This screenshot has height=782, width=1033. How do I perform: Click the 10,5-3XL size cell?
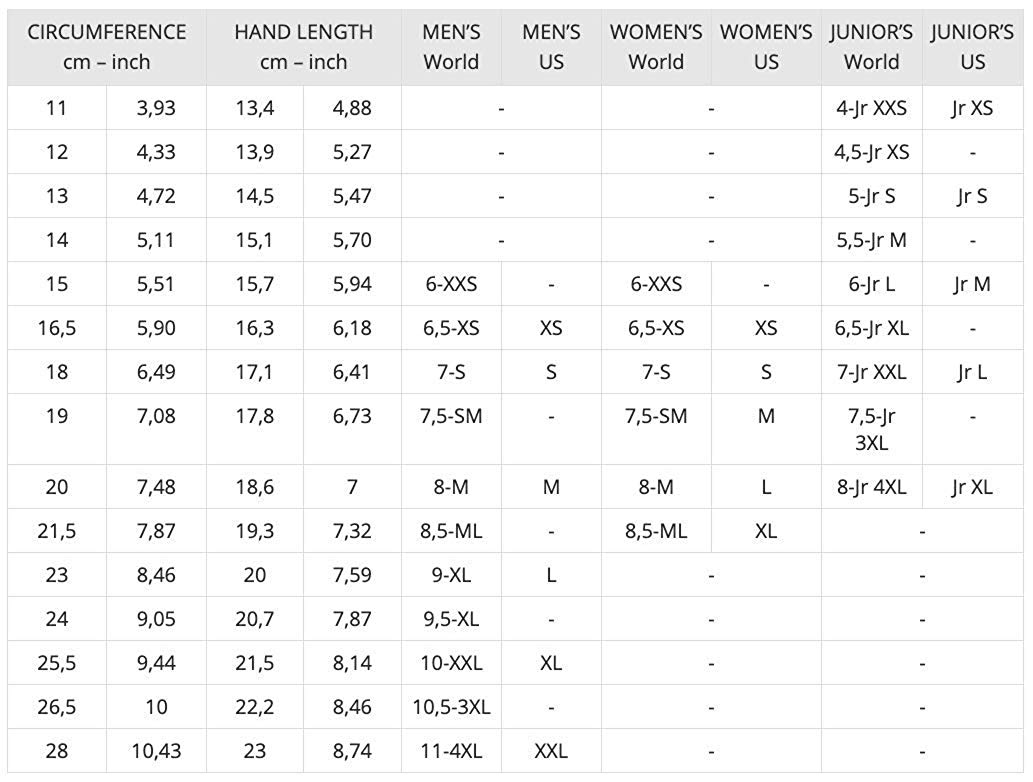pyautogui.click(x=451, y=707)
